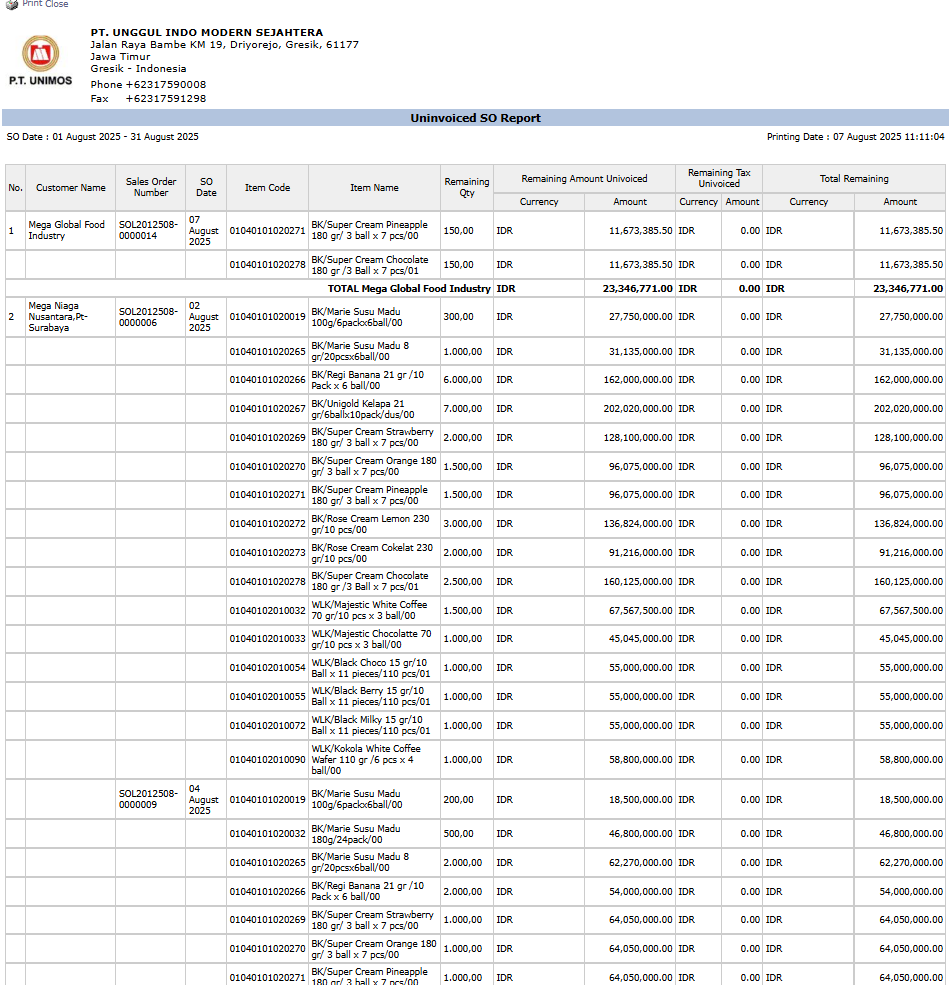The height and width of the screenshot is (985, 950).
Task: Select the Sales Order Number column header
Action: click(151, 188)
